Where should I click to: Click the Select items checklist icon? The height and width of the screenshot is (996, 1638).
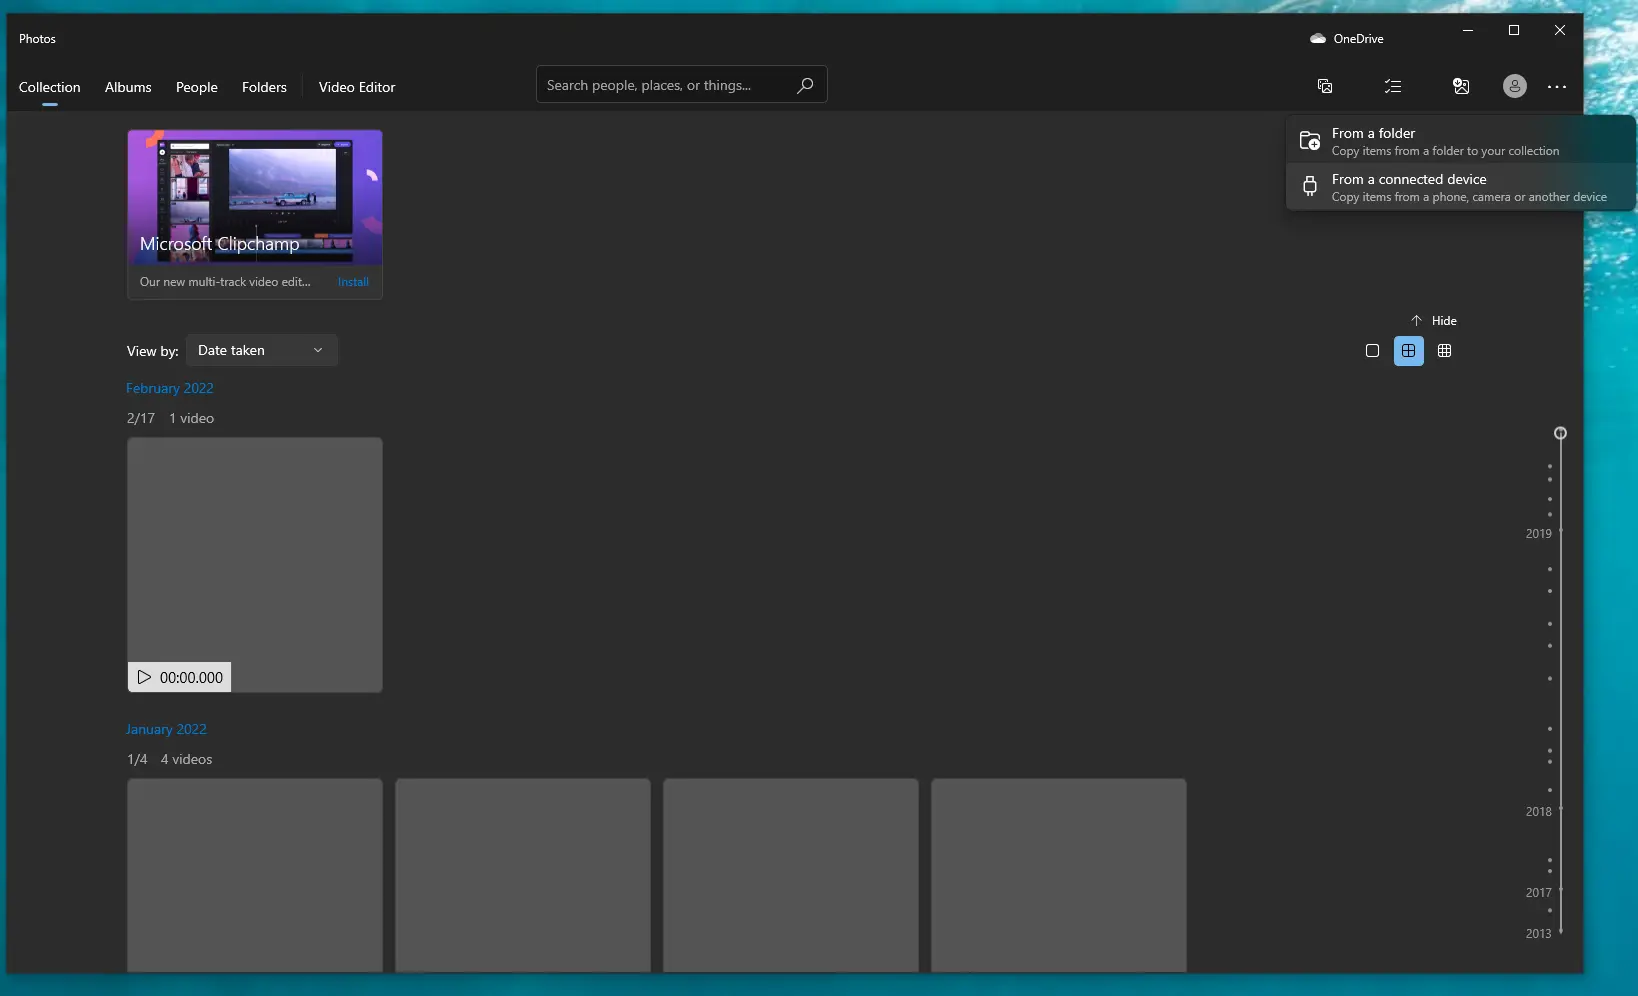pyautogui.click(x=1393, y=86)
